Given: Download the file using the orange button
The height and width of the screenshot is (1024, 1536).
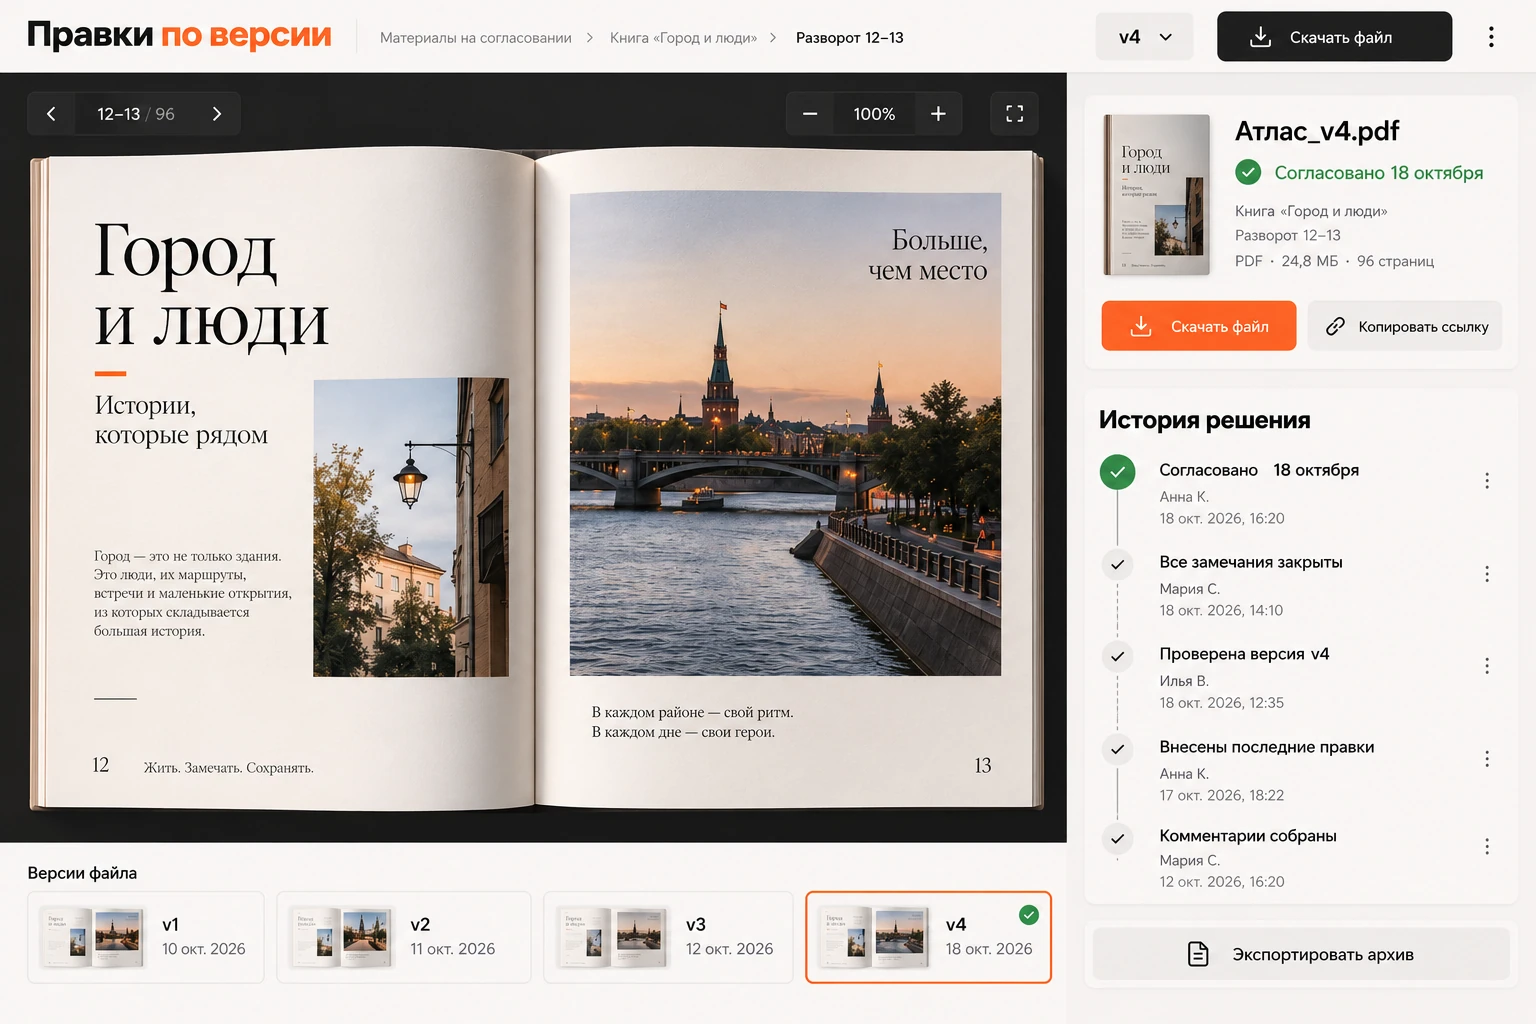Looking at the screenshot, I should click(1199, 326).
